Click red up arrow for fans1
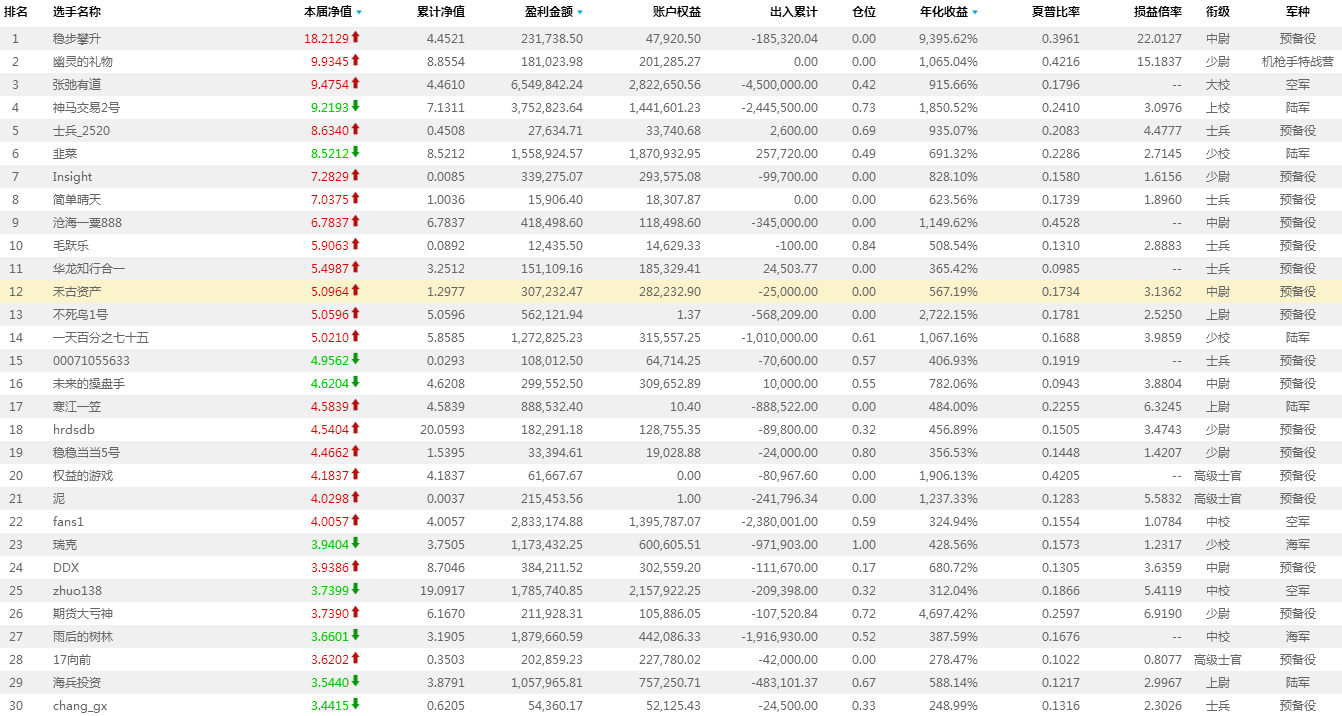 coord(355,520)
